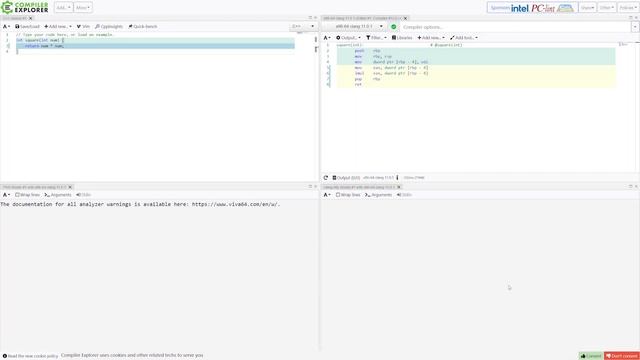Click the Intel sponsor logo
The height and width of the screenshot is (360, 640).
tap(520, 8)
